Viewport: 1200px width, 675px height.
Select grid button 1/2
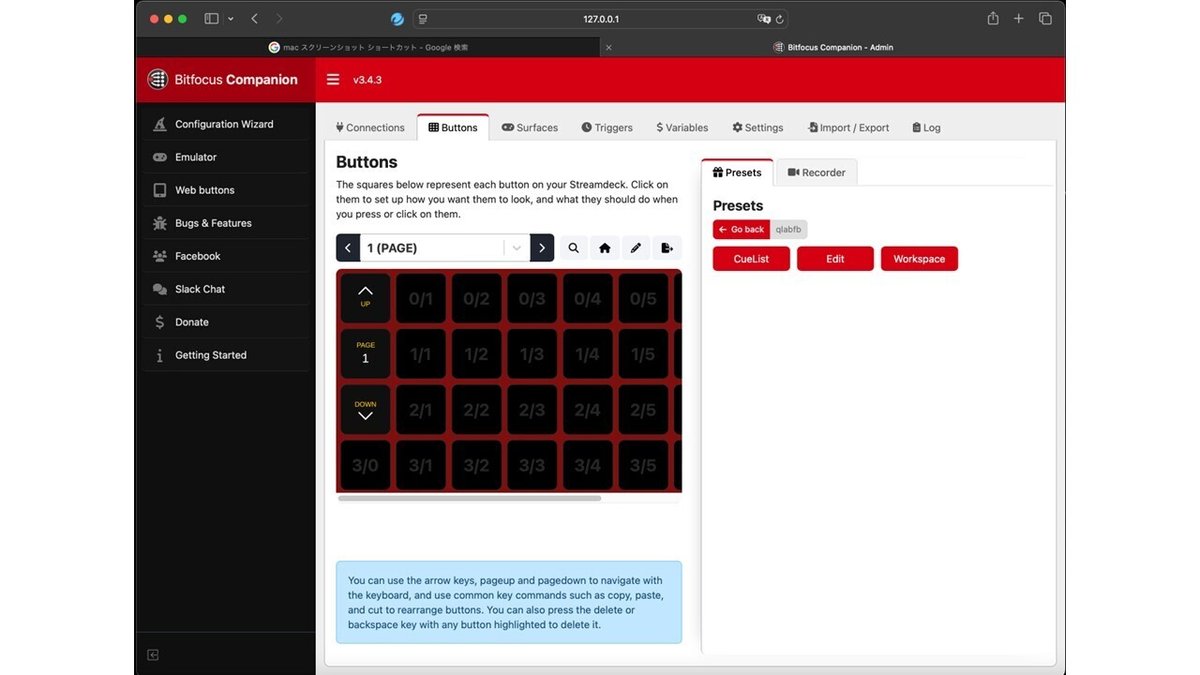476,354
